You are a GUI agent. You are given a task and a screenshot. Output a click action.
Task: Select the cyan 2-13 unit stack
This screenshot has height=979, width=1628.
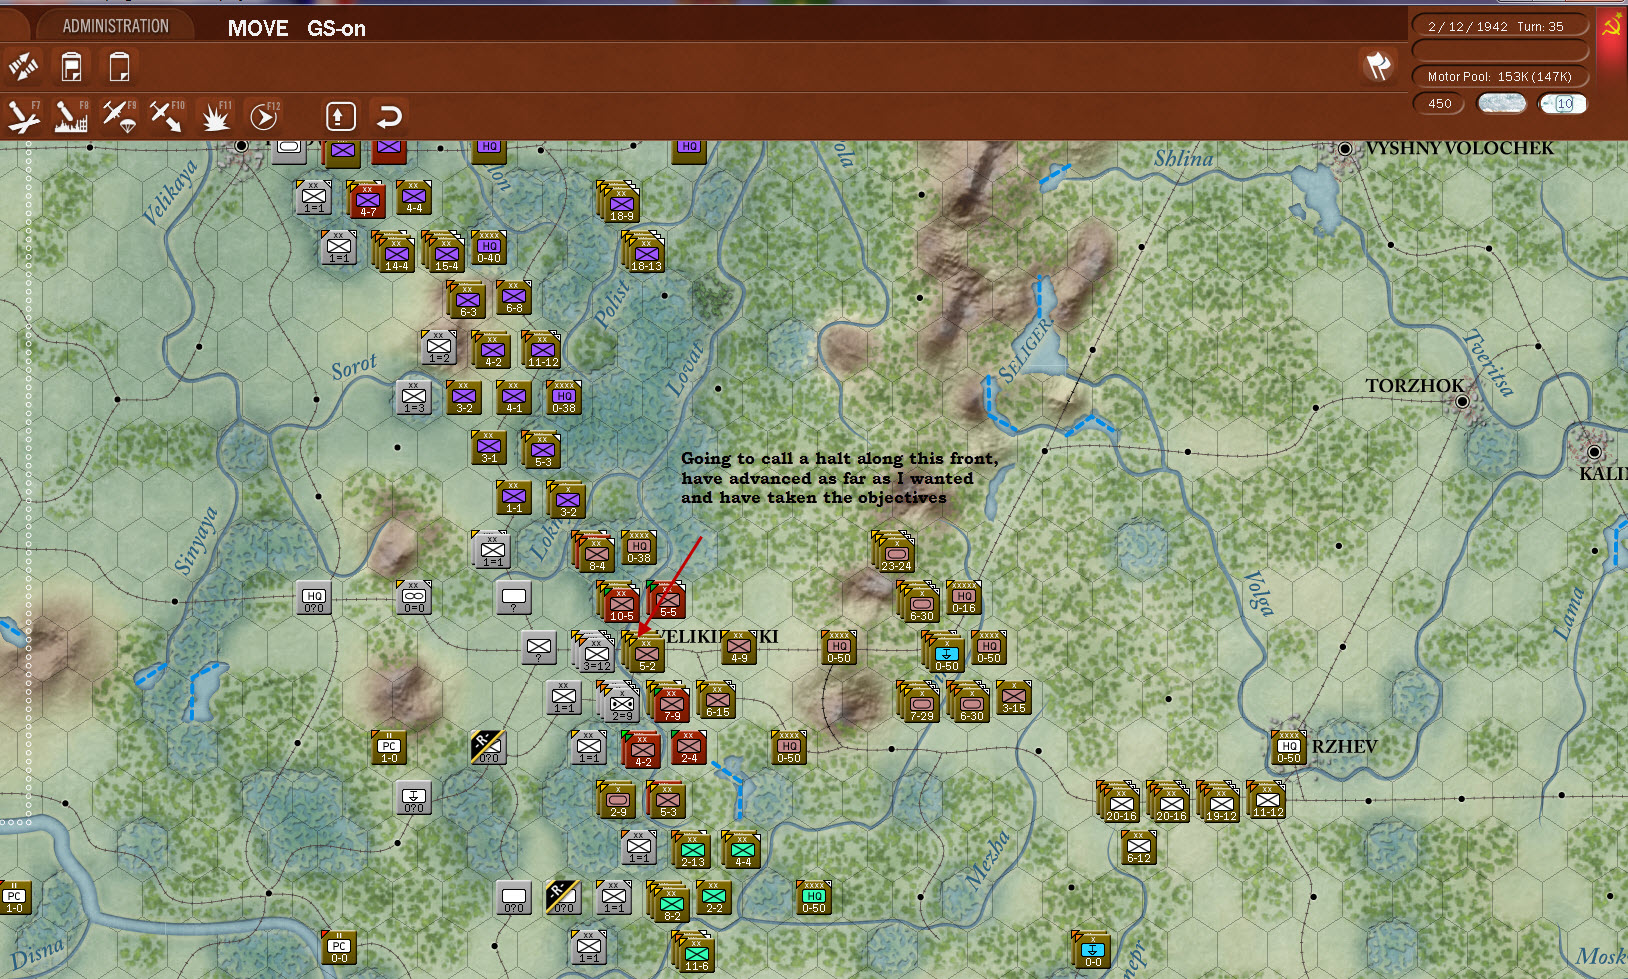[691, 849]
